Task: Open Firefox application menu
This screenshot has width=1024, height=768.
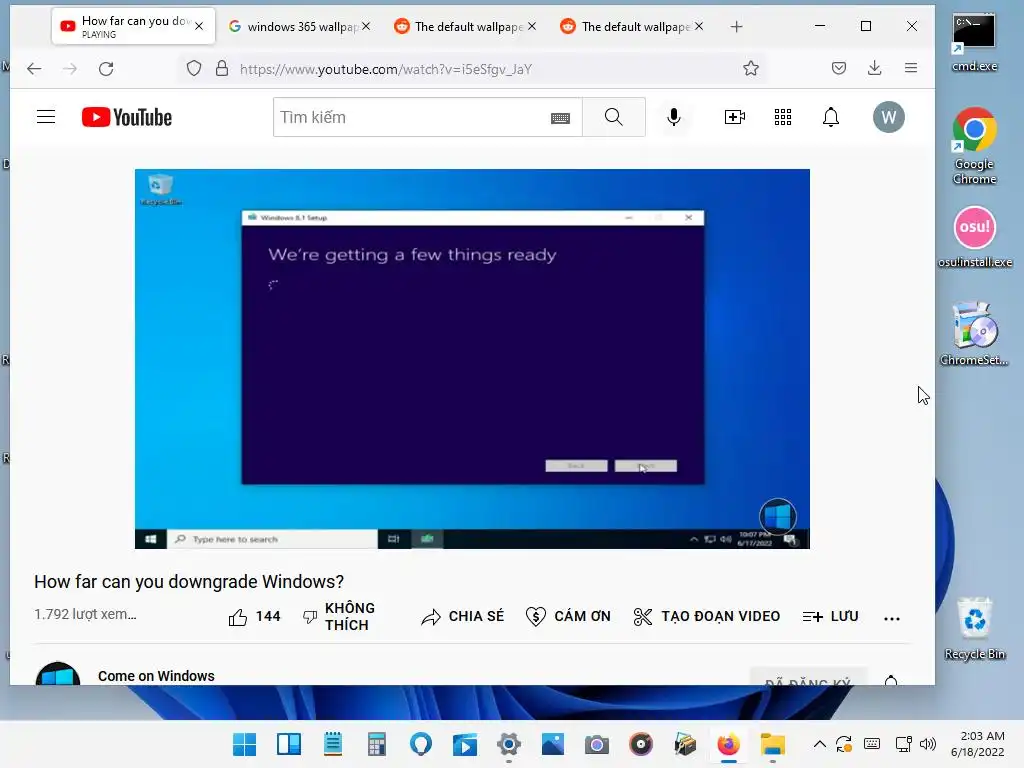Action: click(x=911, y=68)
